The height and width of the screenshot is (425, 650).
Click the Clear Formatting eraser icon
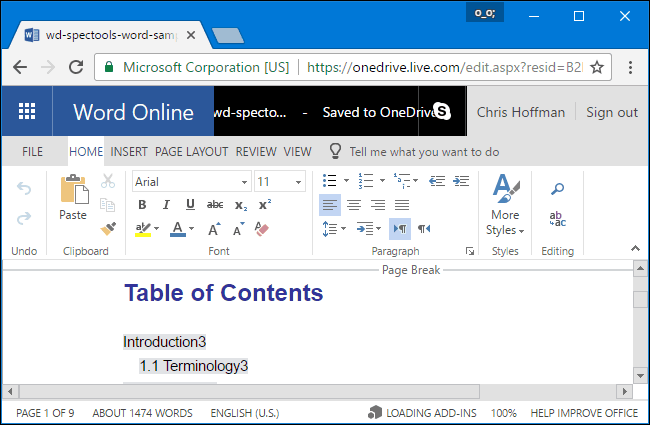point(263,229)
